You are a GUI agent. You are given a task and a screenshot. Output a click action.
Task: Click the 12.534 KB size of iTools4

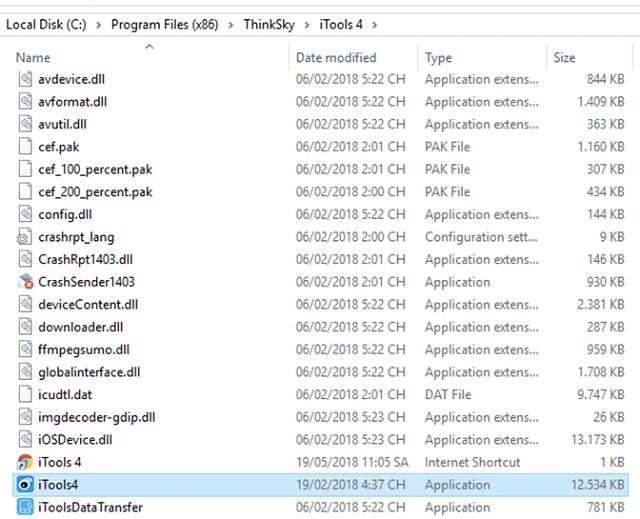click(x=598, y=485)
